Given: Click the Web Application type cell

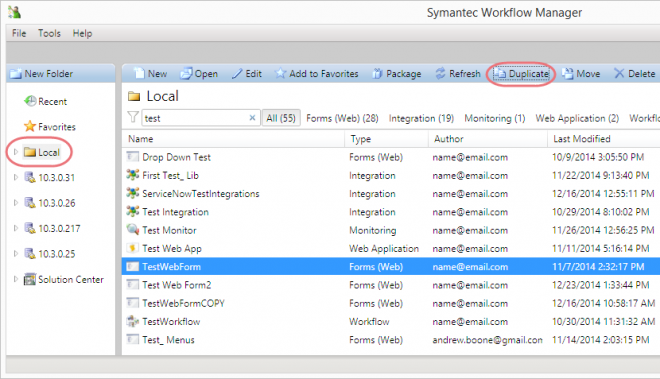Looking at the screenshot, I should click(x=384, y=248).
